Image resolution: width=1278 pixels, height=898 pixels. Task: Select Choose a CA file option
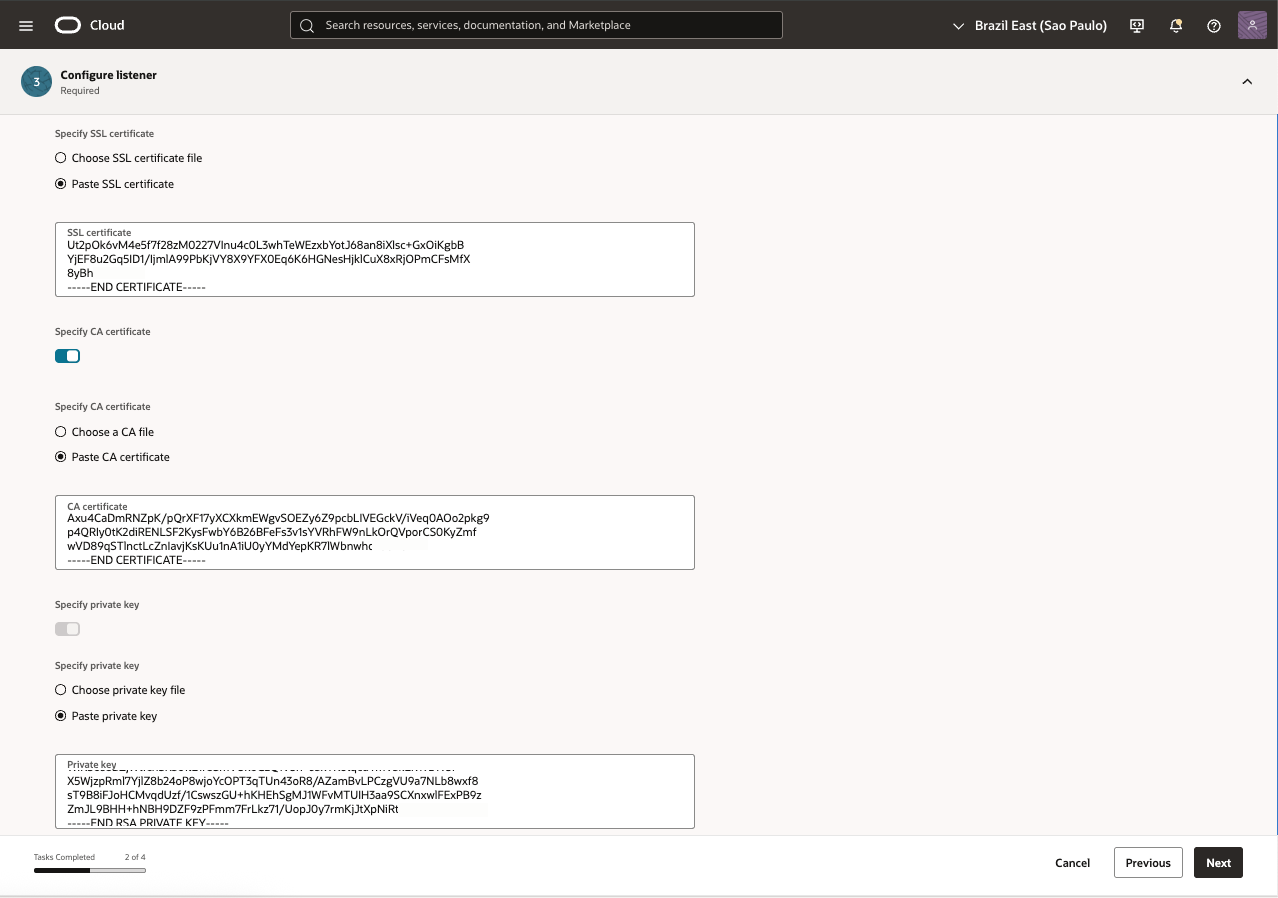click(x=105, y=432)
